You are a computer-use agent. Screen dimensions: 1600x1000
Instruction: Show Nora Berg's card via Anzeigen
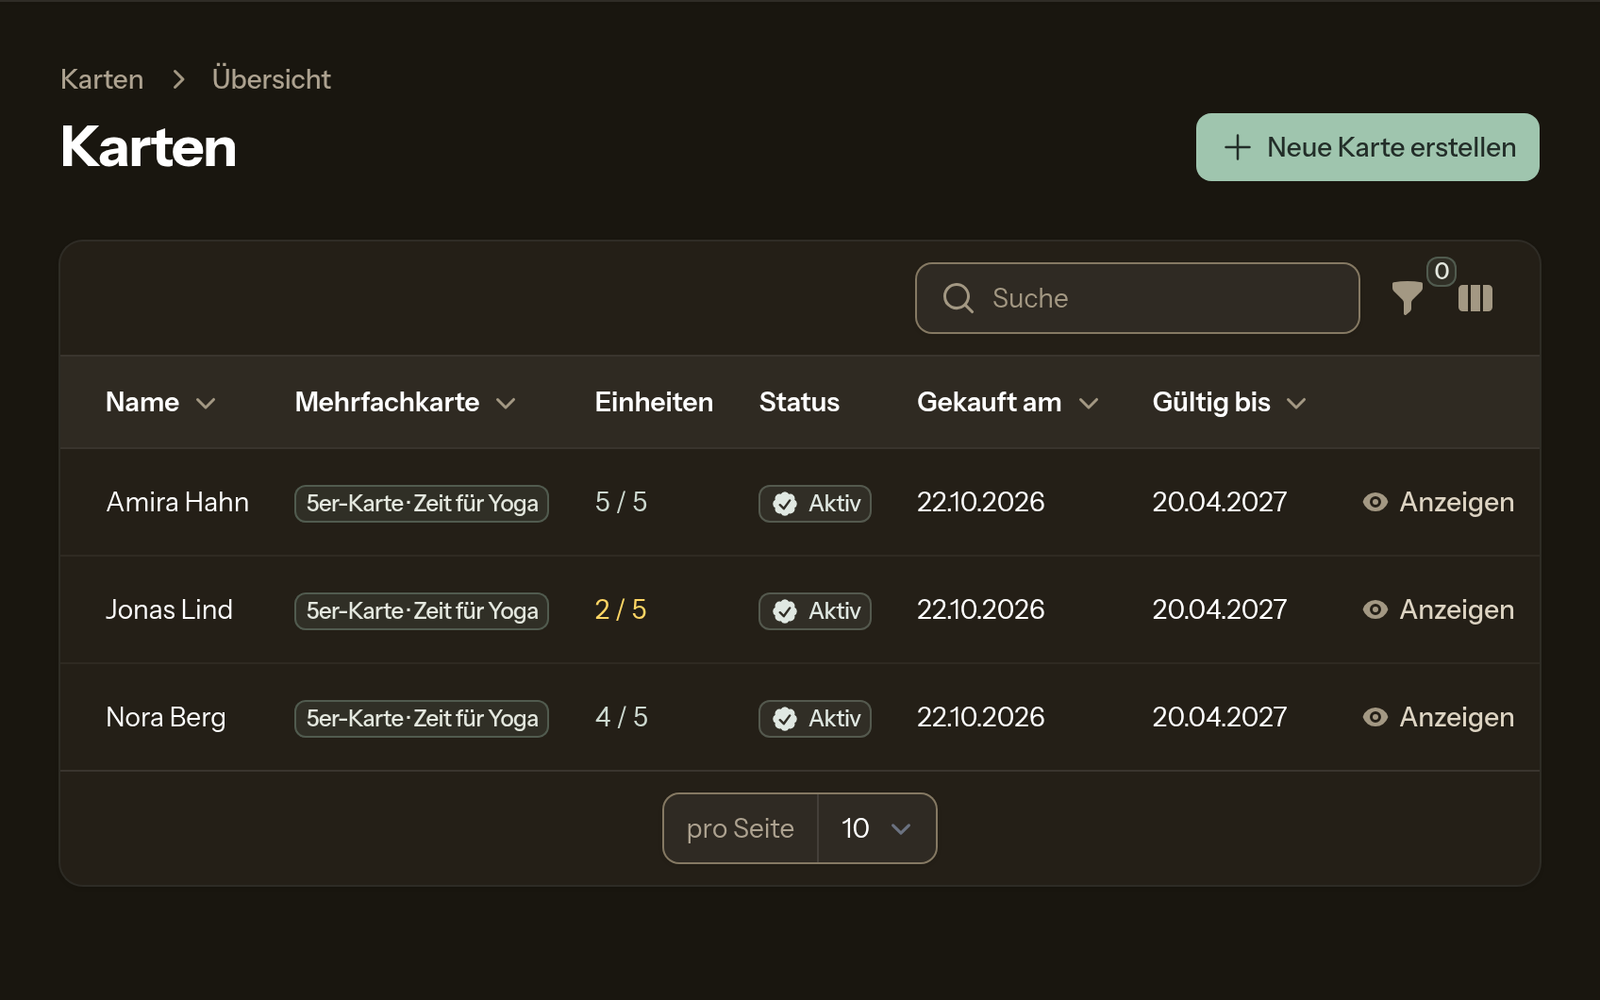[x=1438, y=717]
